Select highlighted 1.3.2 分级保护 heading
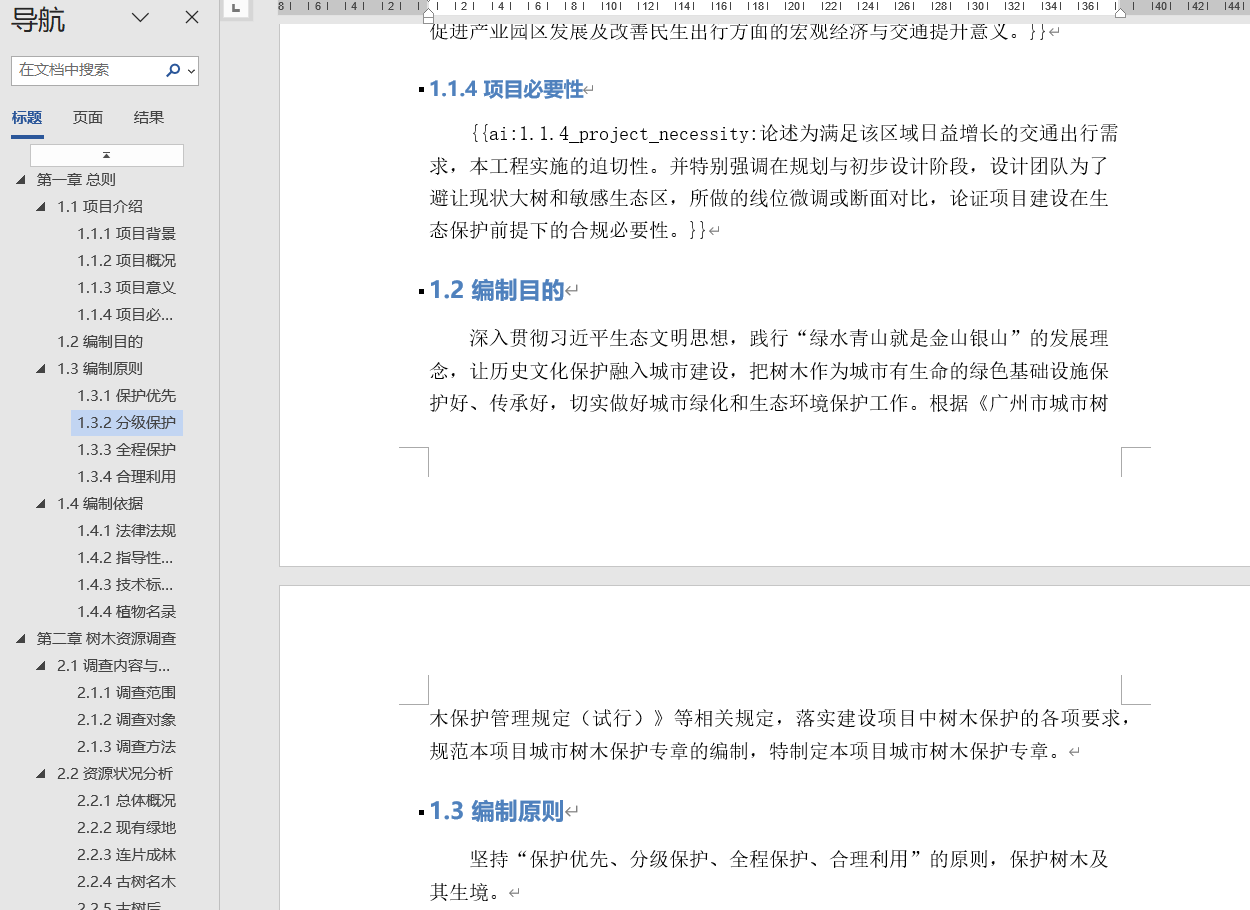1250x910 pixels. tap(127, 422)
